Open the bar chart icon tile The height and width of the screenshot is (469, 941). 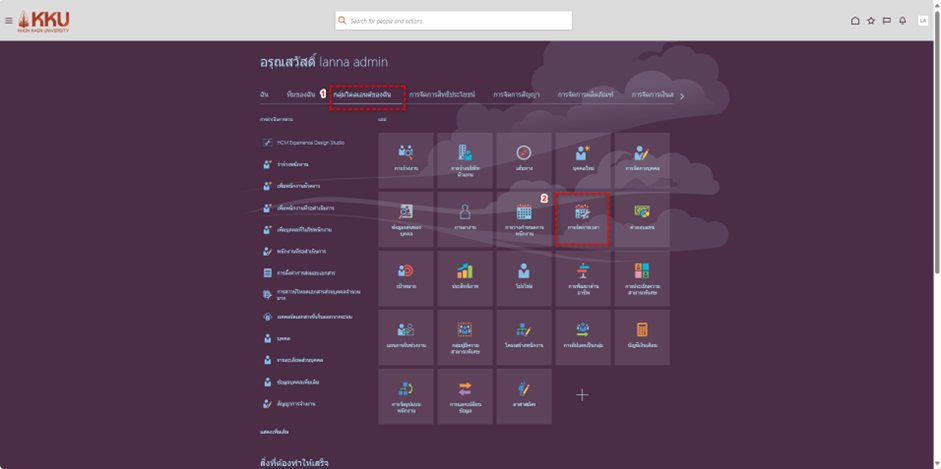pos(464,277)
